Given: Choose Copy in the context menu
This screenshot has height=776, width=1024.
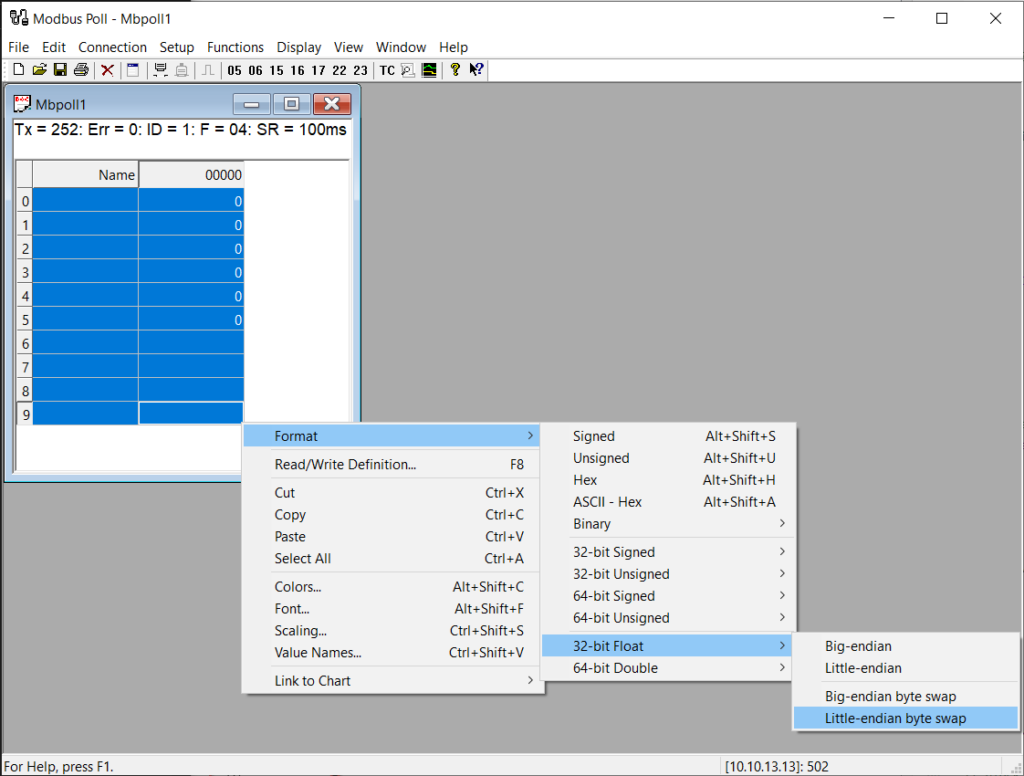Looking at the screenshot, I should click(391, 515).
